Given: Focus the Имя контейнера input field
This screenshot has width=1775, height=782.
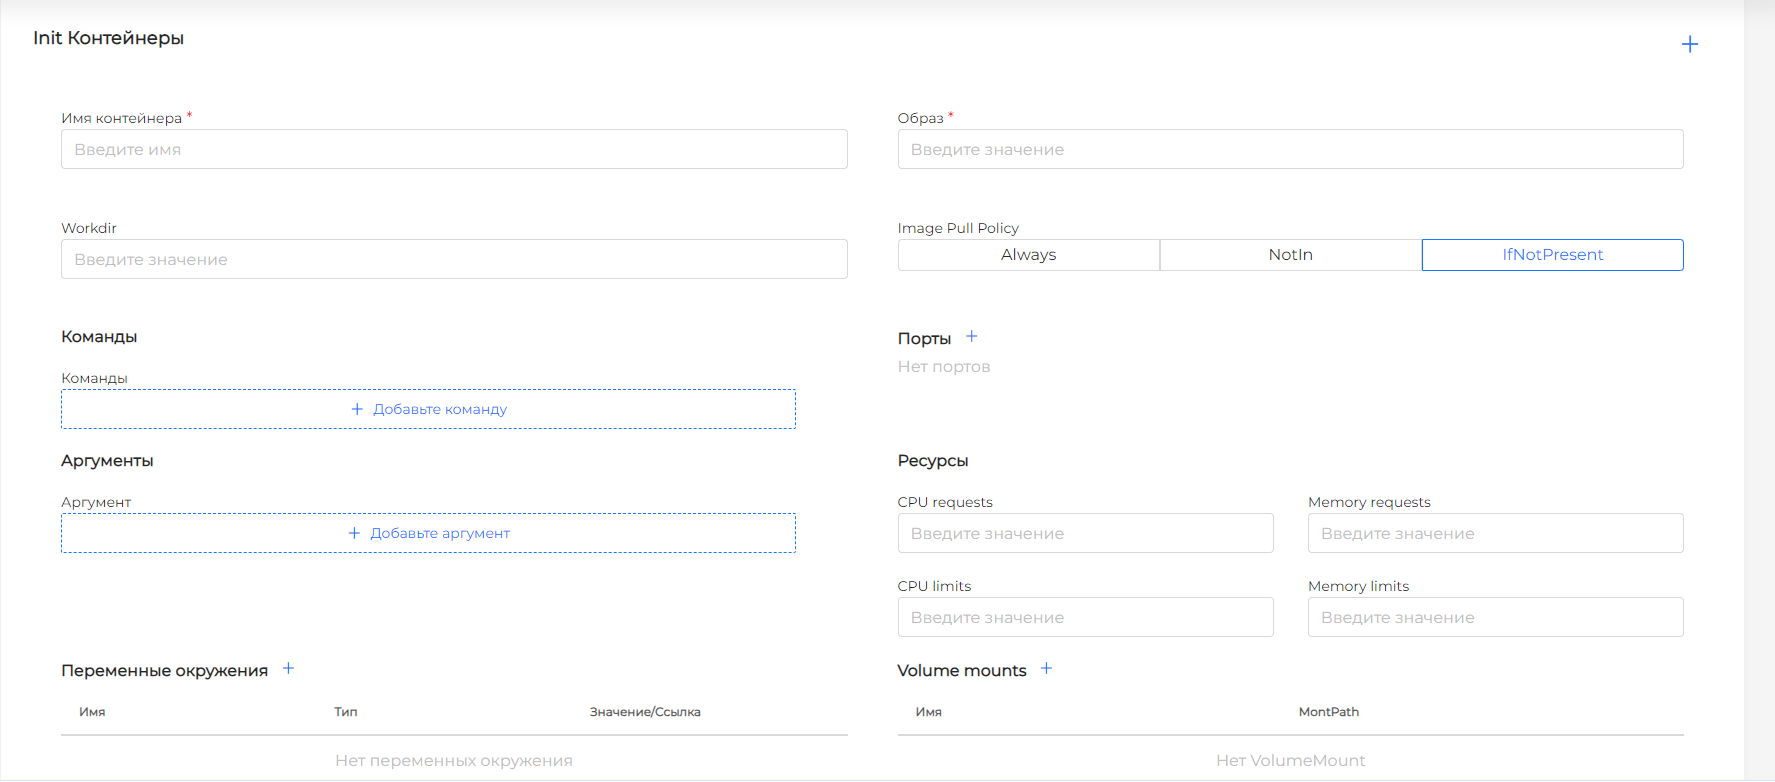Looking at the screenshot, I should pyautogui.click(x=454, y=149).
